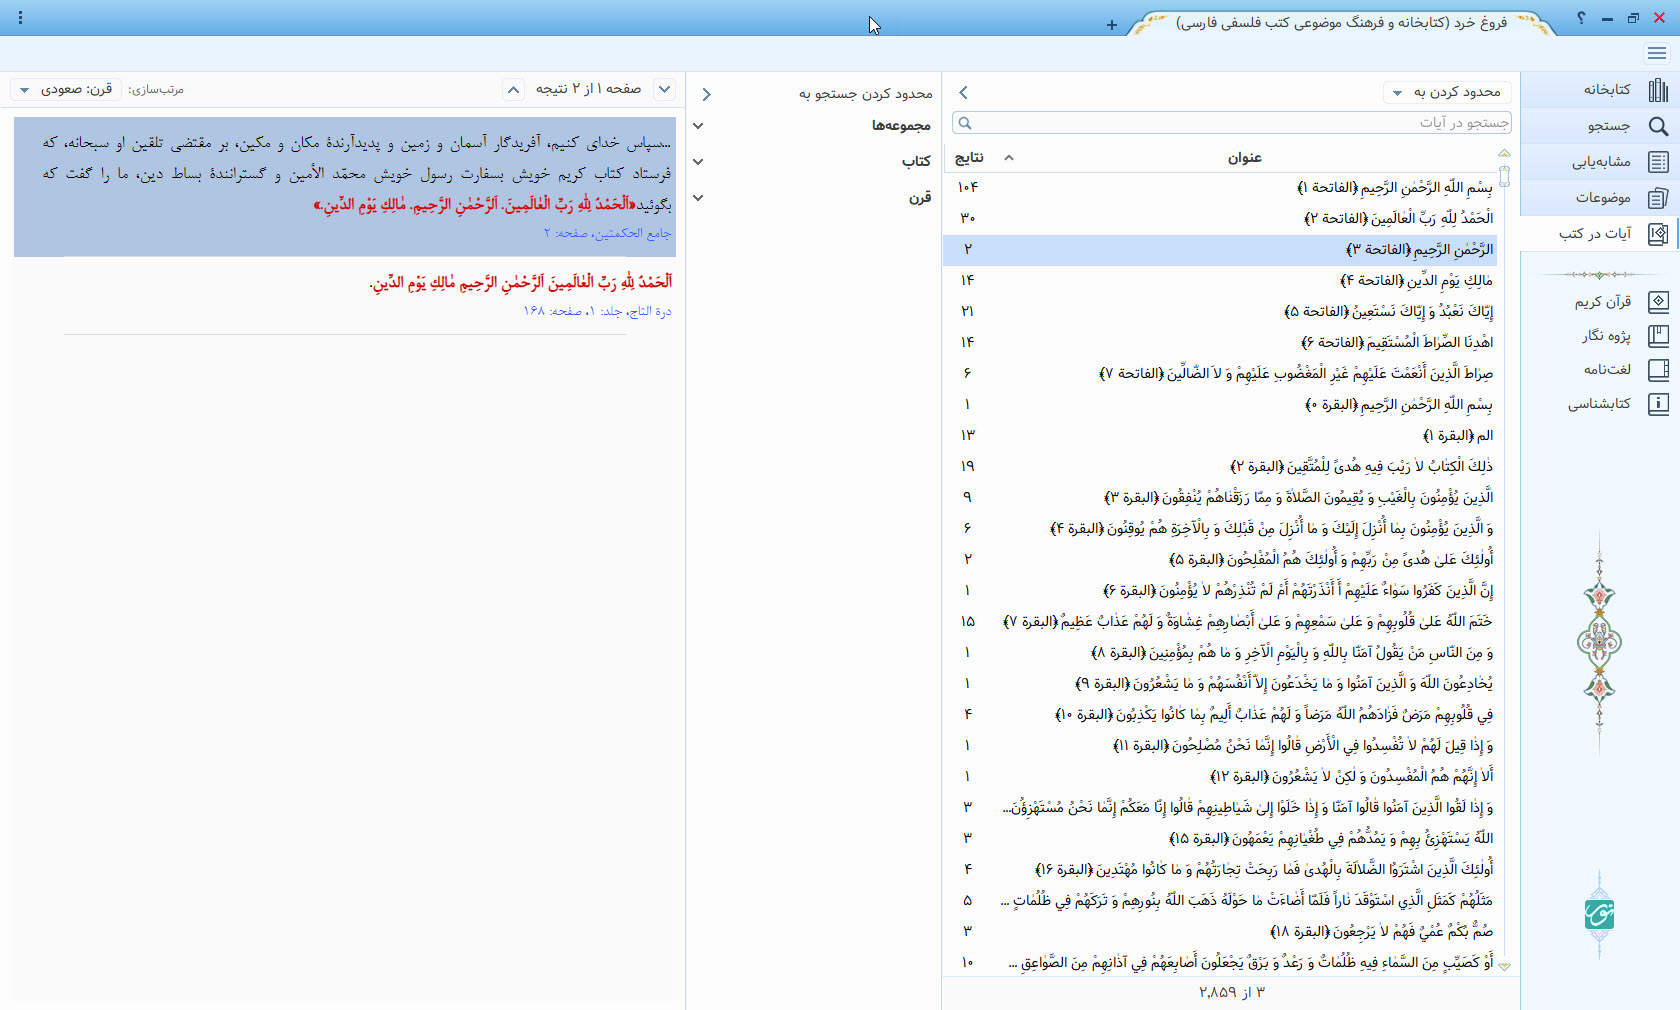Select the فروغ خرد window tab

(1341, 23)
